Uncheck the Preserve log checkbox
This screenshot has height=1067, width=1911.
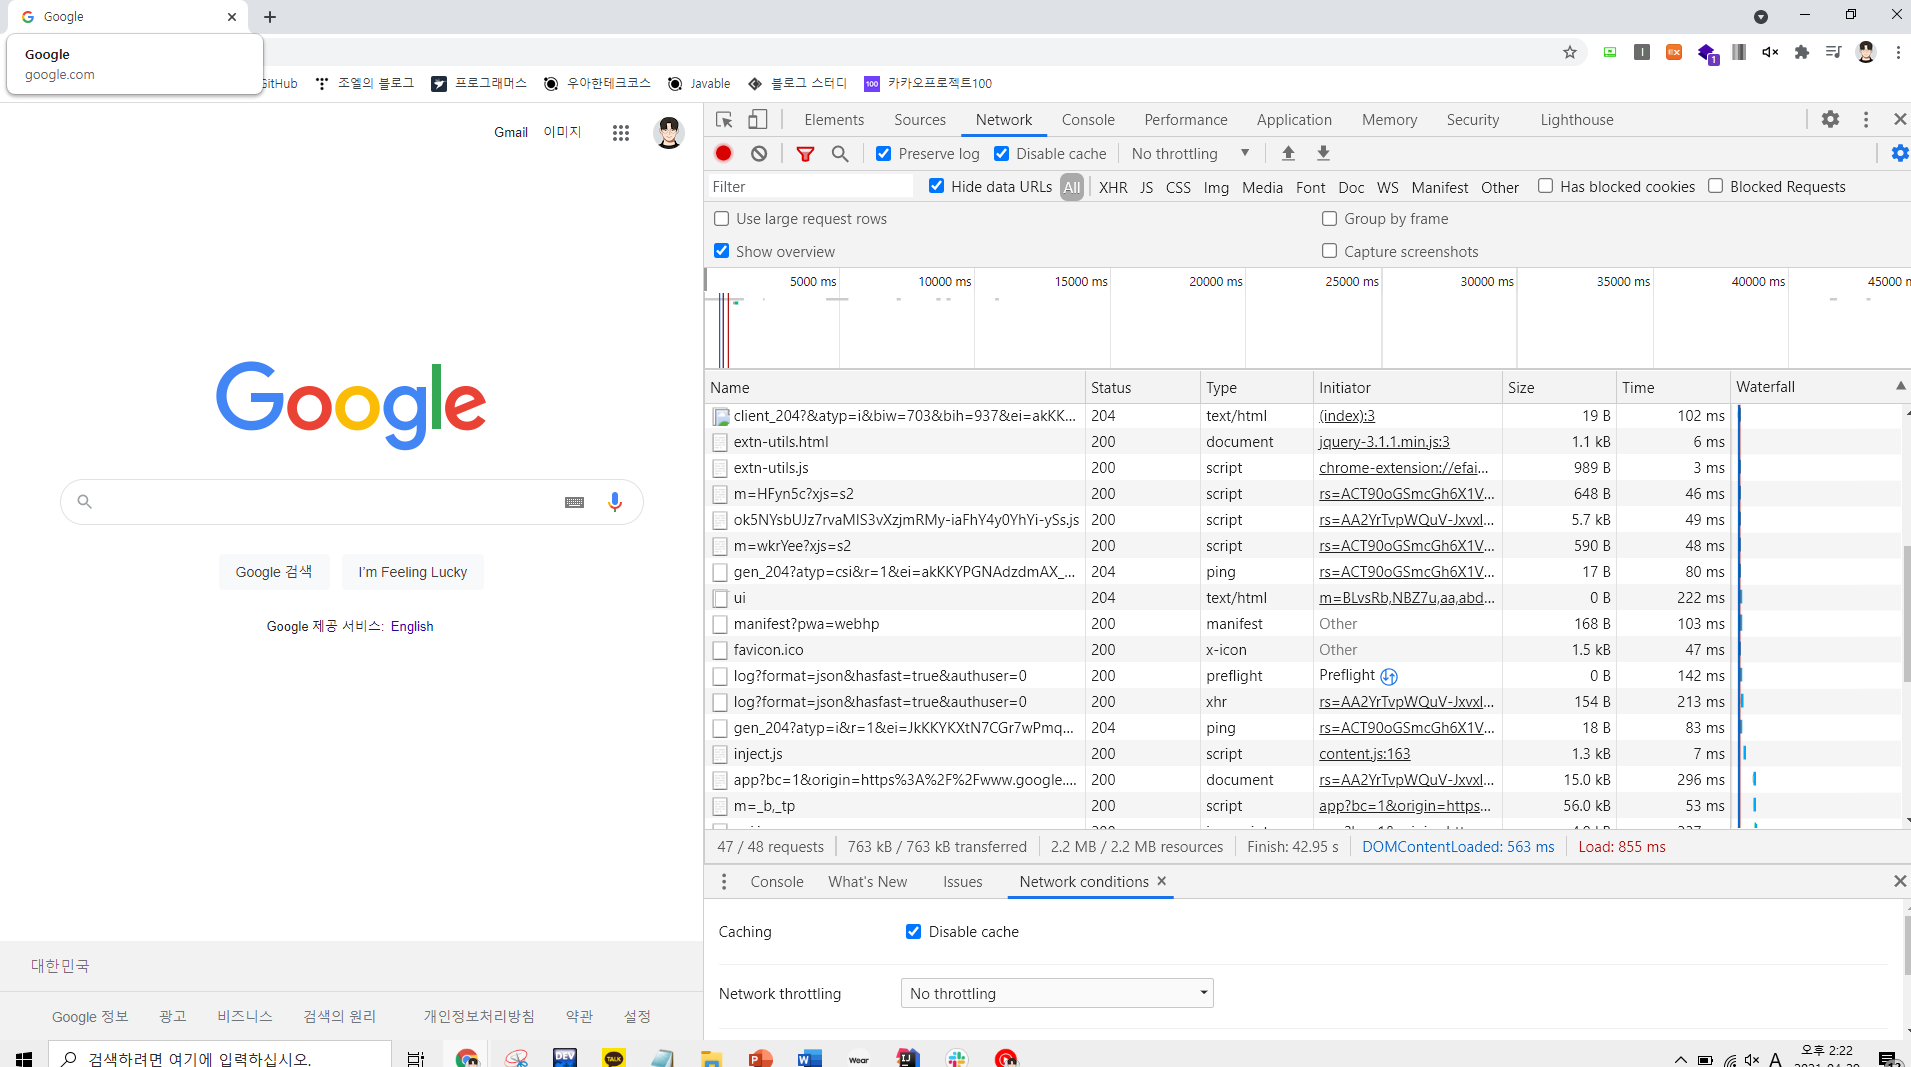884,153
